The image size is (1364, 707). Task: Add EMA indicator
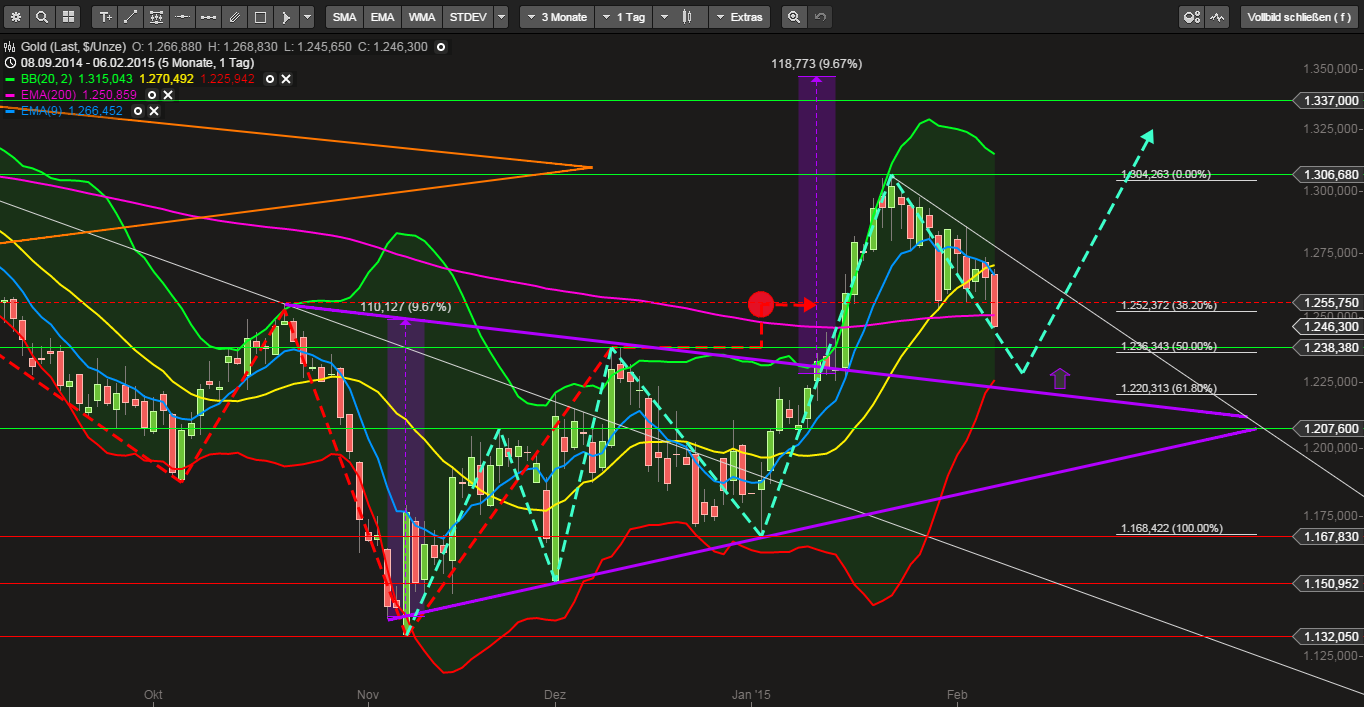point(381,17)
